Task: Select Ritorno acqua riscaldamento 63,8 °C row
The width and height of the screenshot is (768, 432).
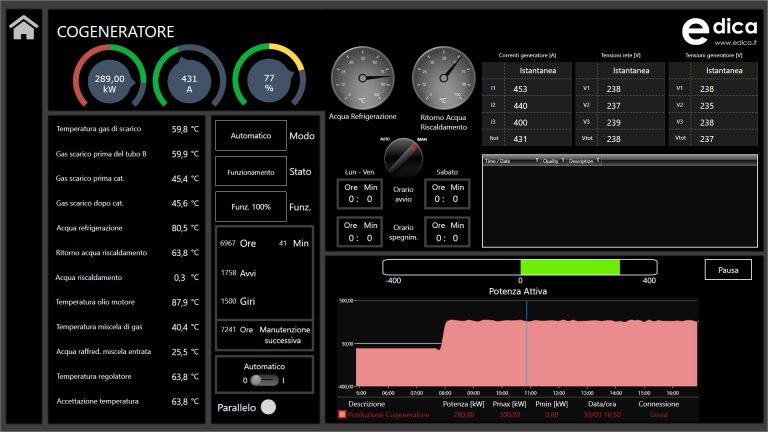Action: [127, 253]
